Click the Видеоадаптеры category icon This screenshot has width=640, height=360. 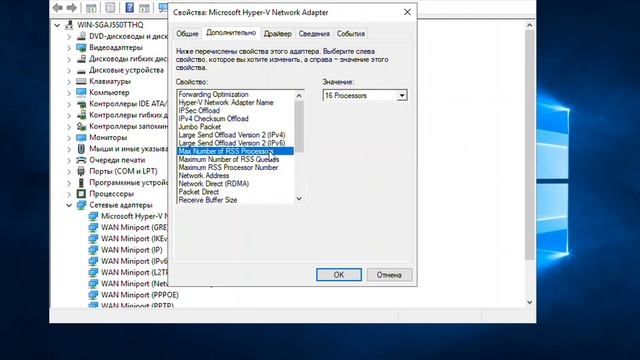click(81, 47)
